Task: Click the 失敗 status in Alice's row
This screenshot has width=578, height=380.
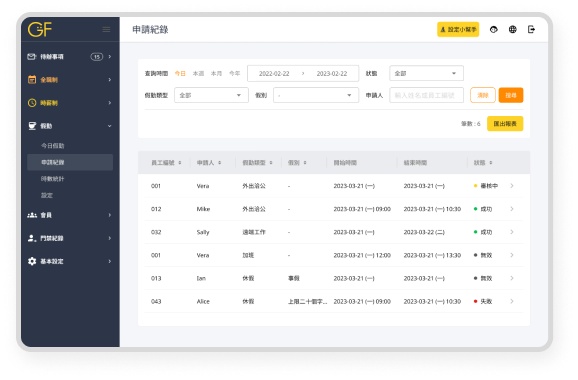Action: point(486,301)
